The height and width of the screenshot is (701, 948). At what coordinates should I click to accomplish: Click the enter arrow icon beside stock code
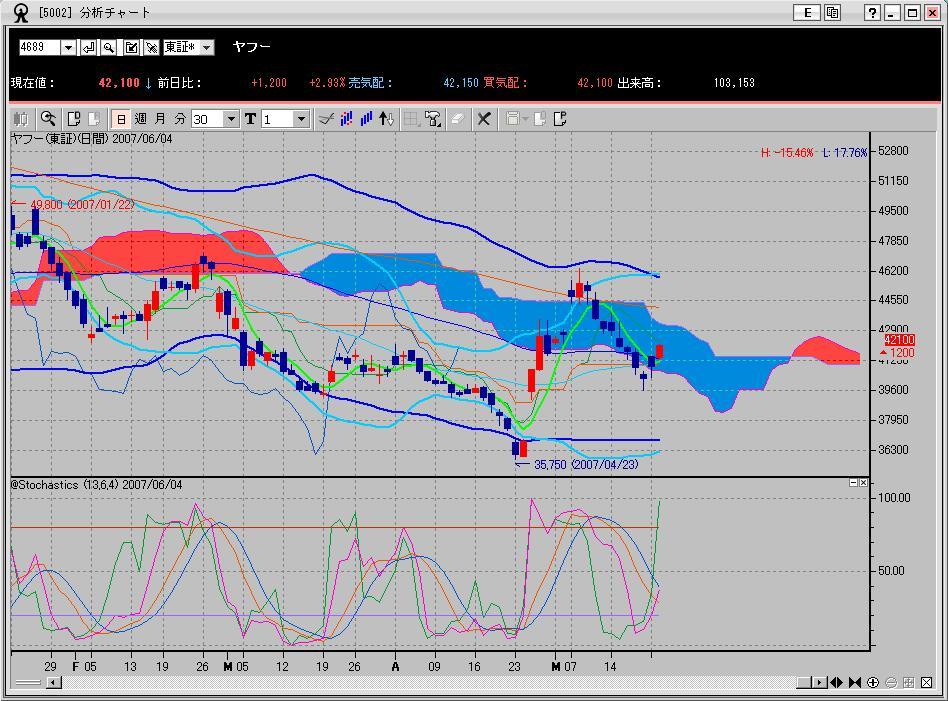click(x=89, y=48)
